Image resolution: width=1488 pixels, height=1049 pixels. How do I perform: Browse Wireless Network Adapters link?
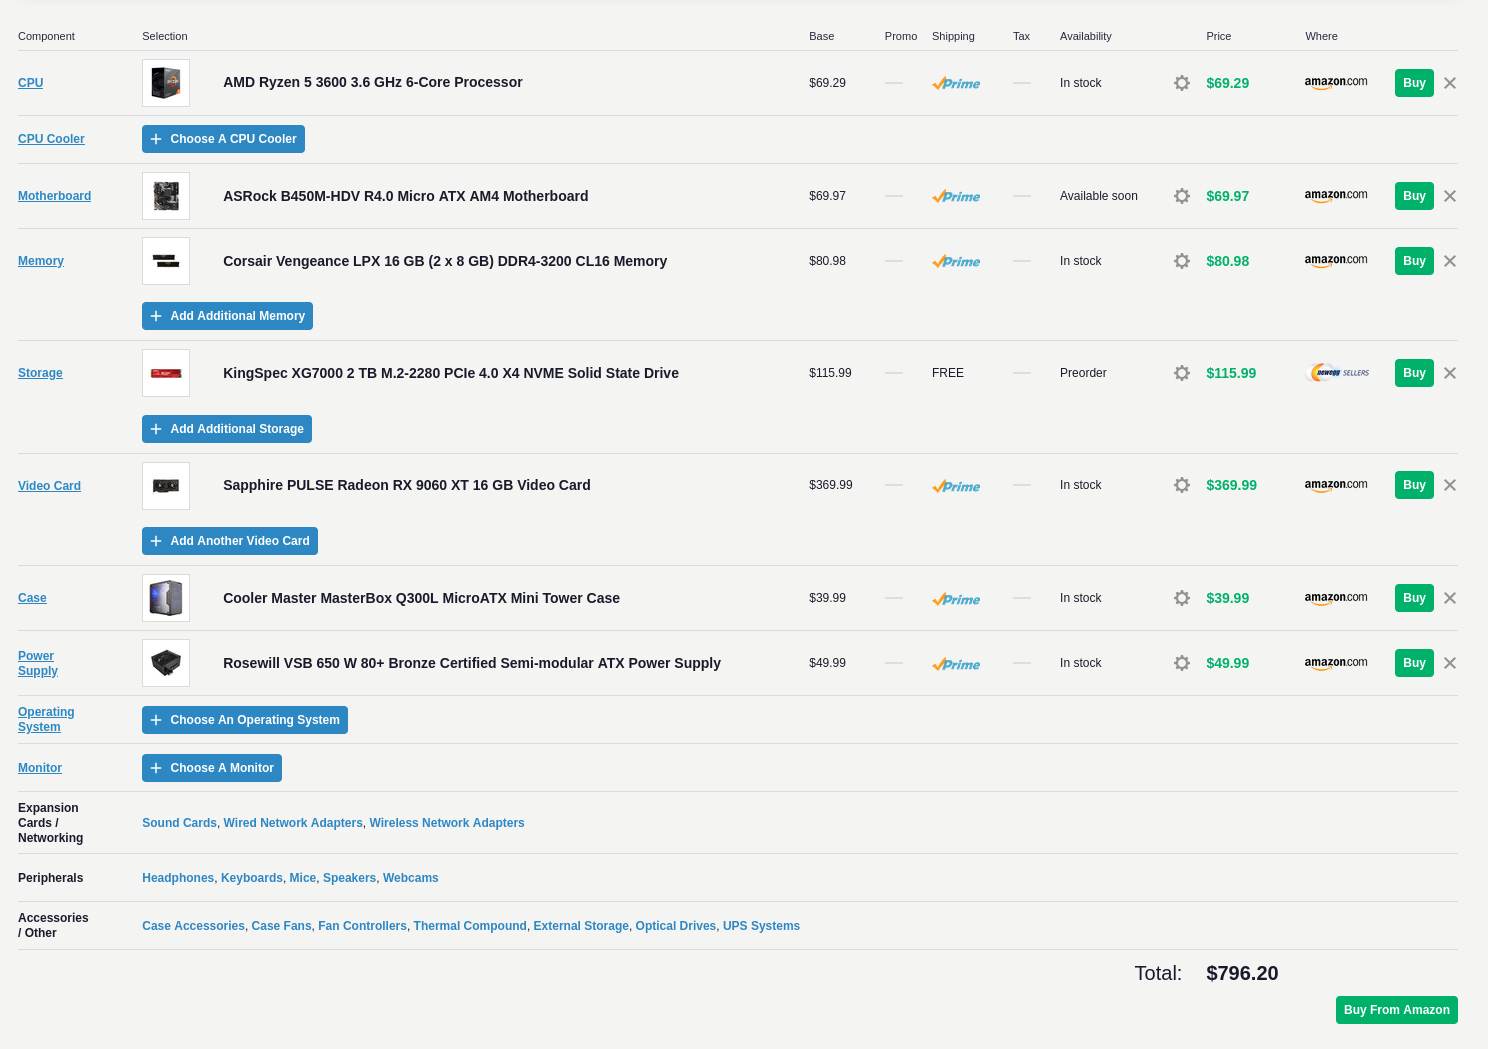pyautogui.click(x=447, y=823)
